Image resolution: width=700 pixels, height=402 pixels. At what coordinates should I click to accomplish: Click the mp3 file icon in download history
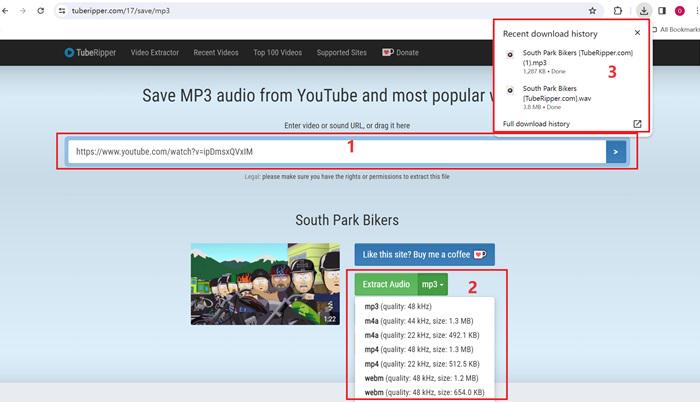510,54
